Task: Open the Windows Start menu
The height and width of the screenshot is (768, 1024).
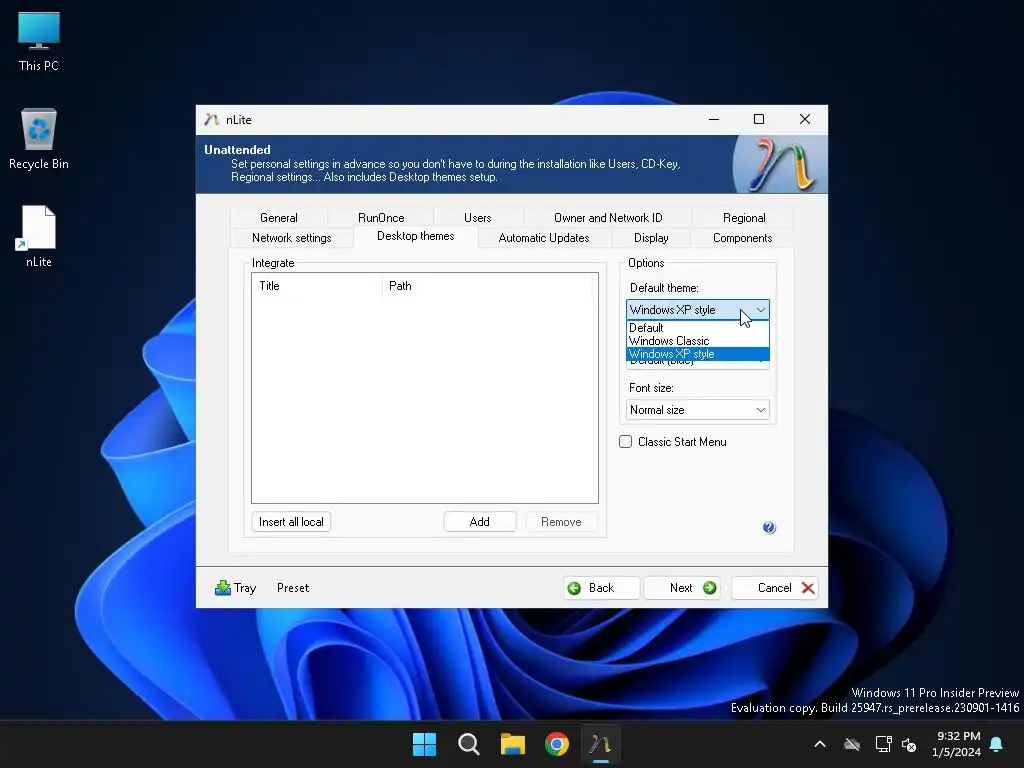Action: point(424,744)
